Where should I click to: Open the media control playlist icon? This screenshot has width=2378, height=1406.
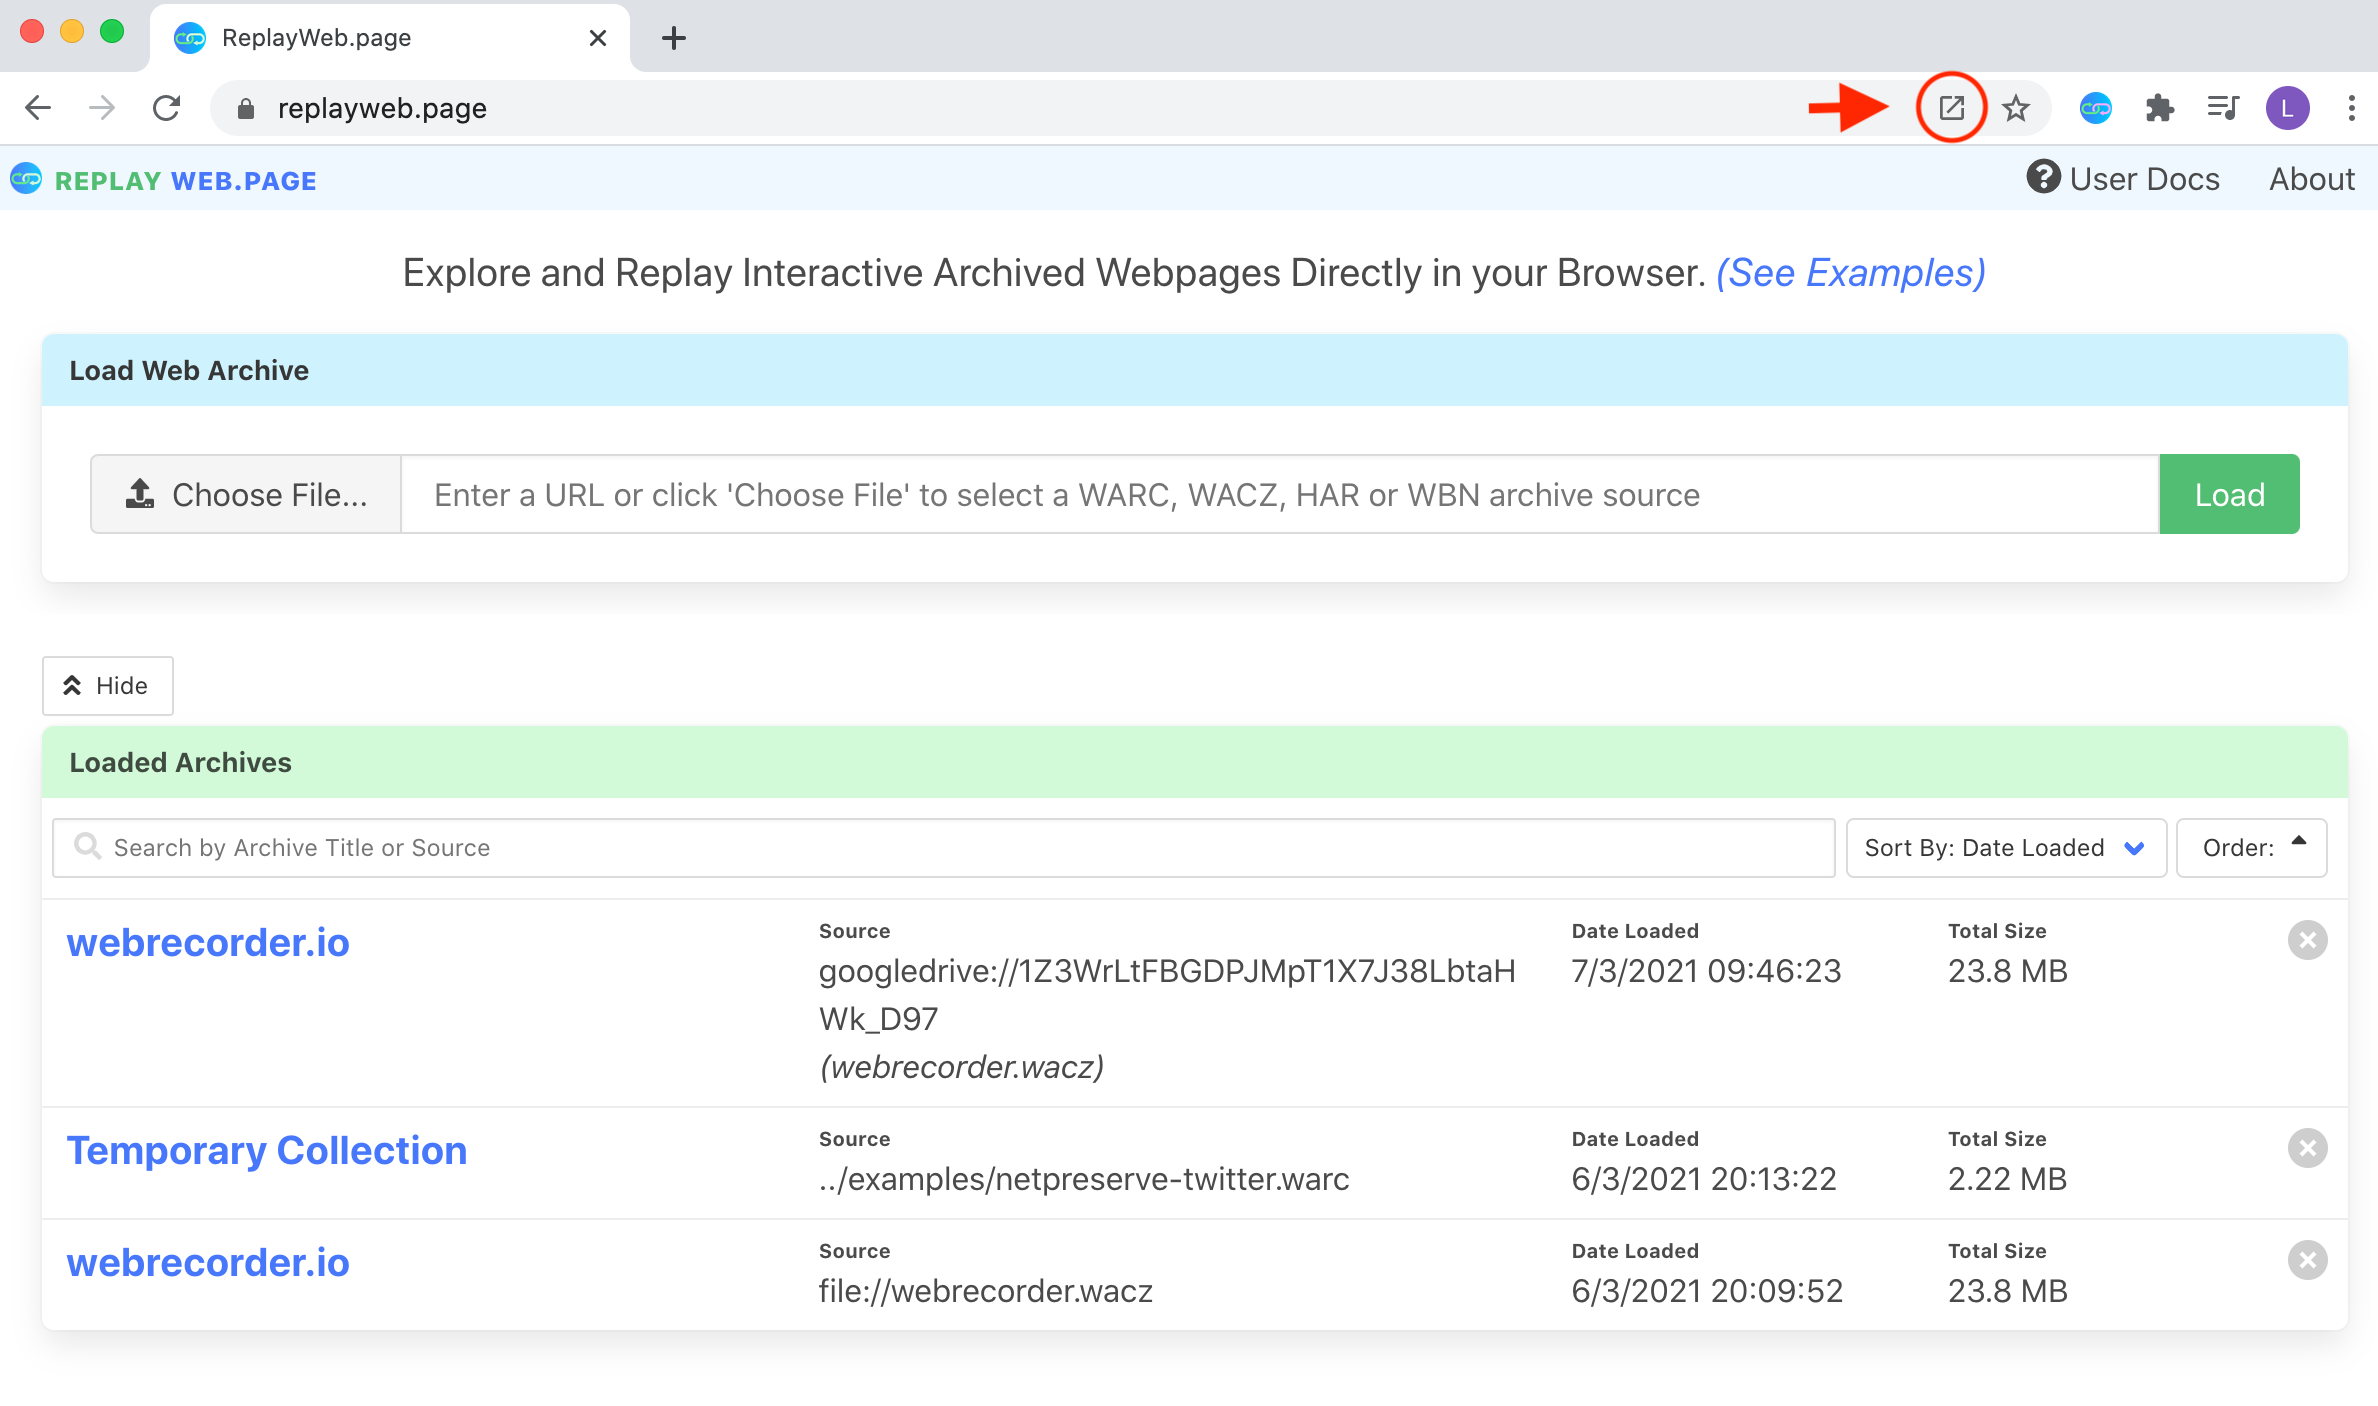click(x=2222, y=108)
